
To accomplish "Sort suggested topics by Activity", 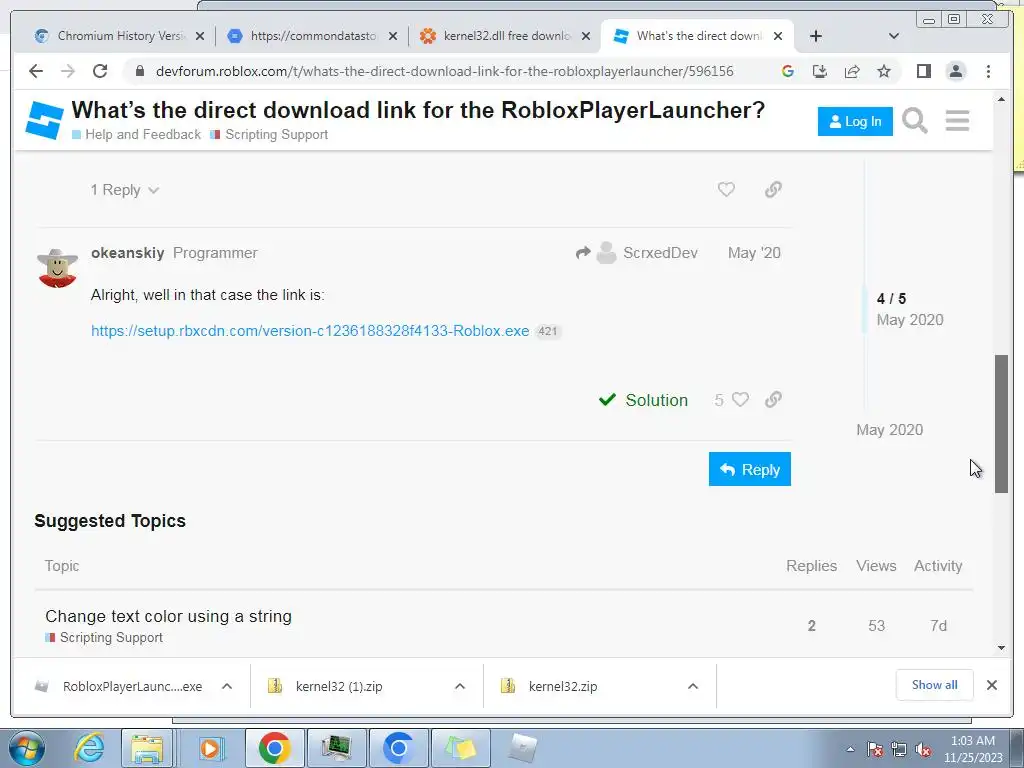I will tap(938, 566).
